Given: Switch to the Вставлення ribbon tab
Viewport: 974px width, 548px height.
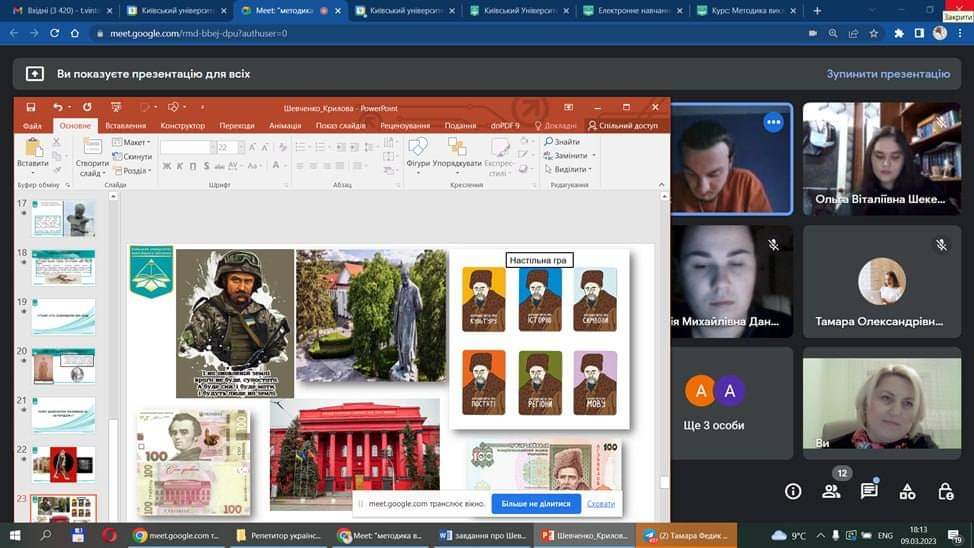Looking at the screenshot, I should tap(125, 126).
